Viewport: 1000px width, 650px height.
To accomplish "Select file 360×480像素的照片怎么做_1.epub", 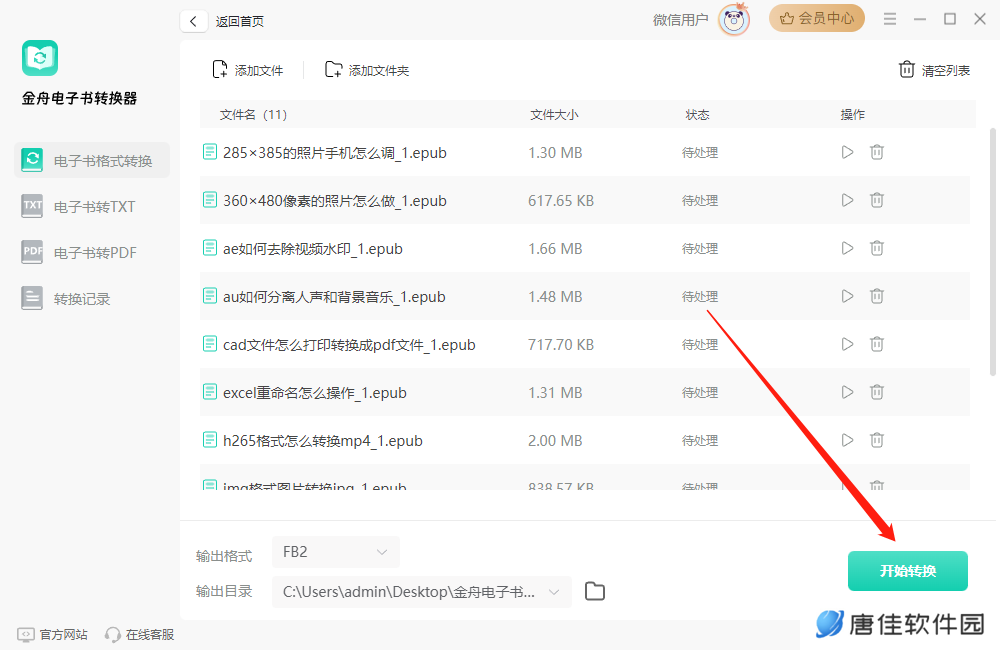I will pos(335,200).
